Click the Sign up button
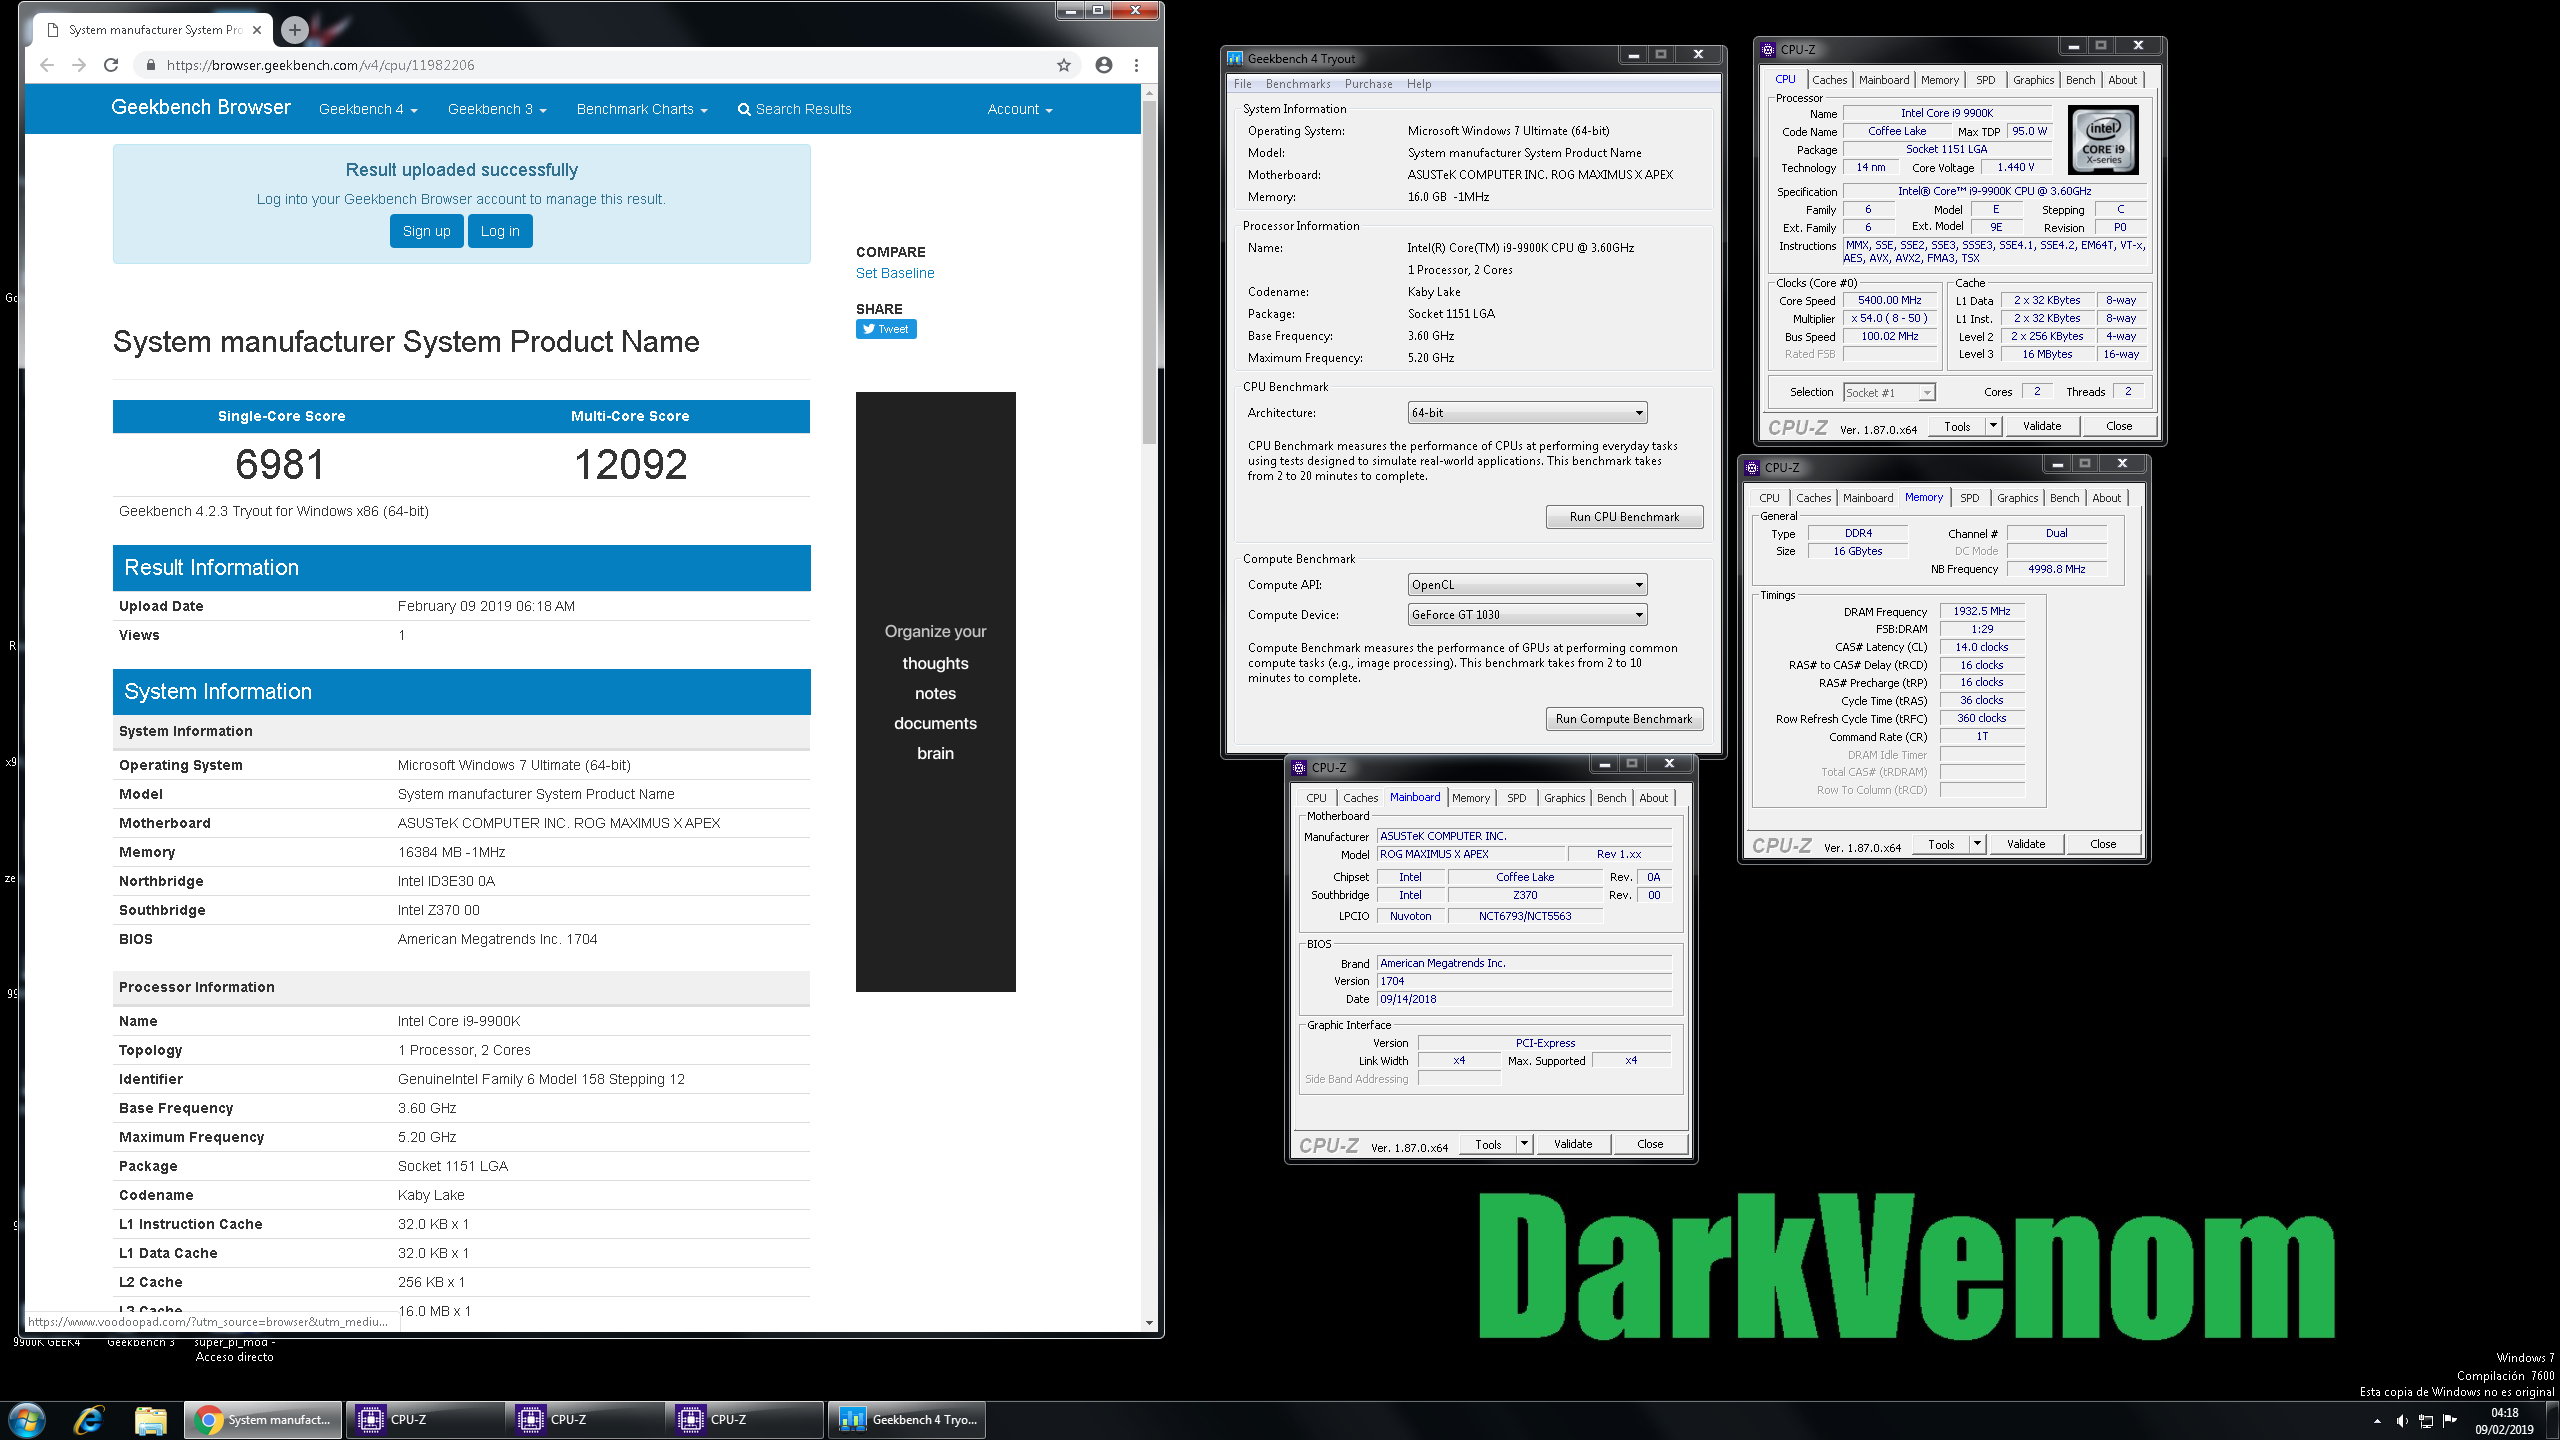This screenshot has width=2560, height=1440. (427, 231)
